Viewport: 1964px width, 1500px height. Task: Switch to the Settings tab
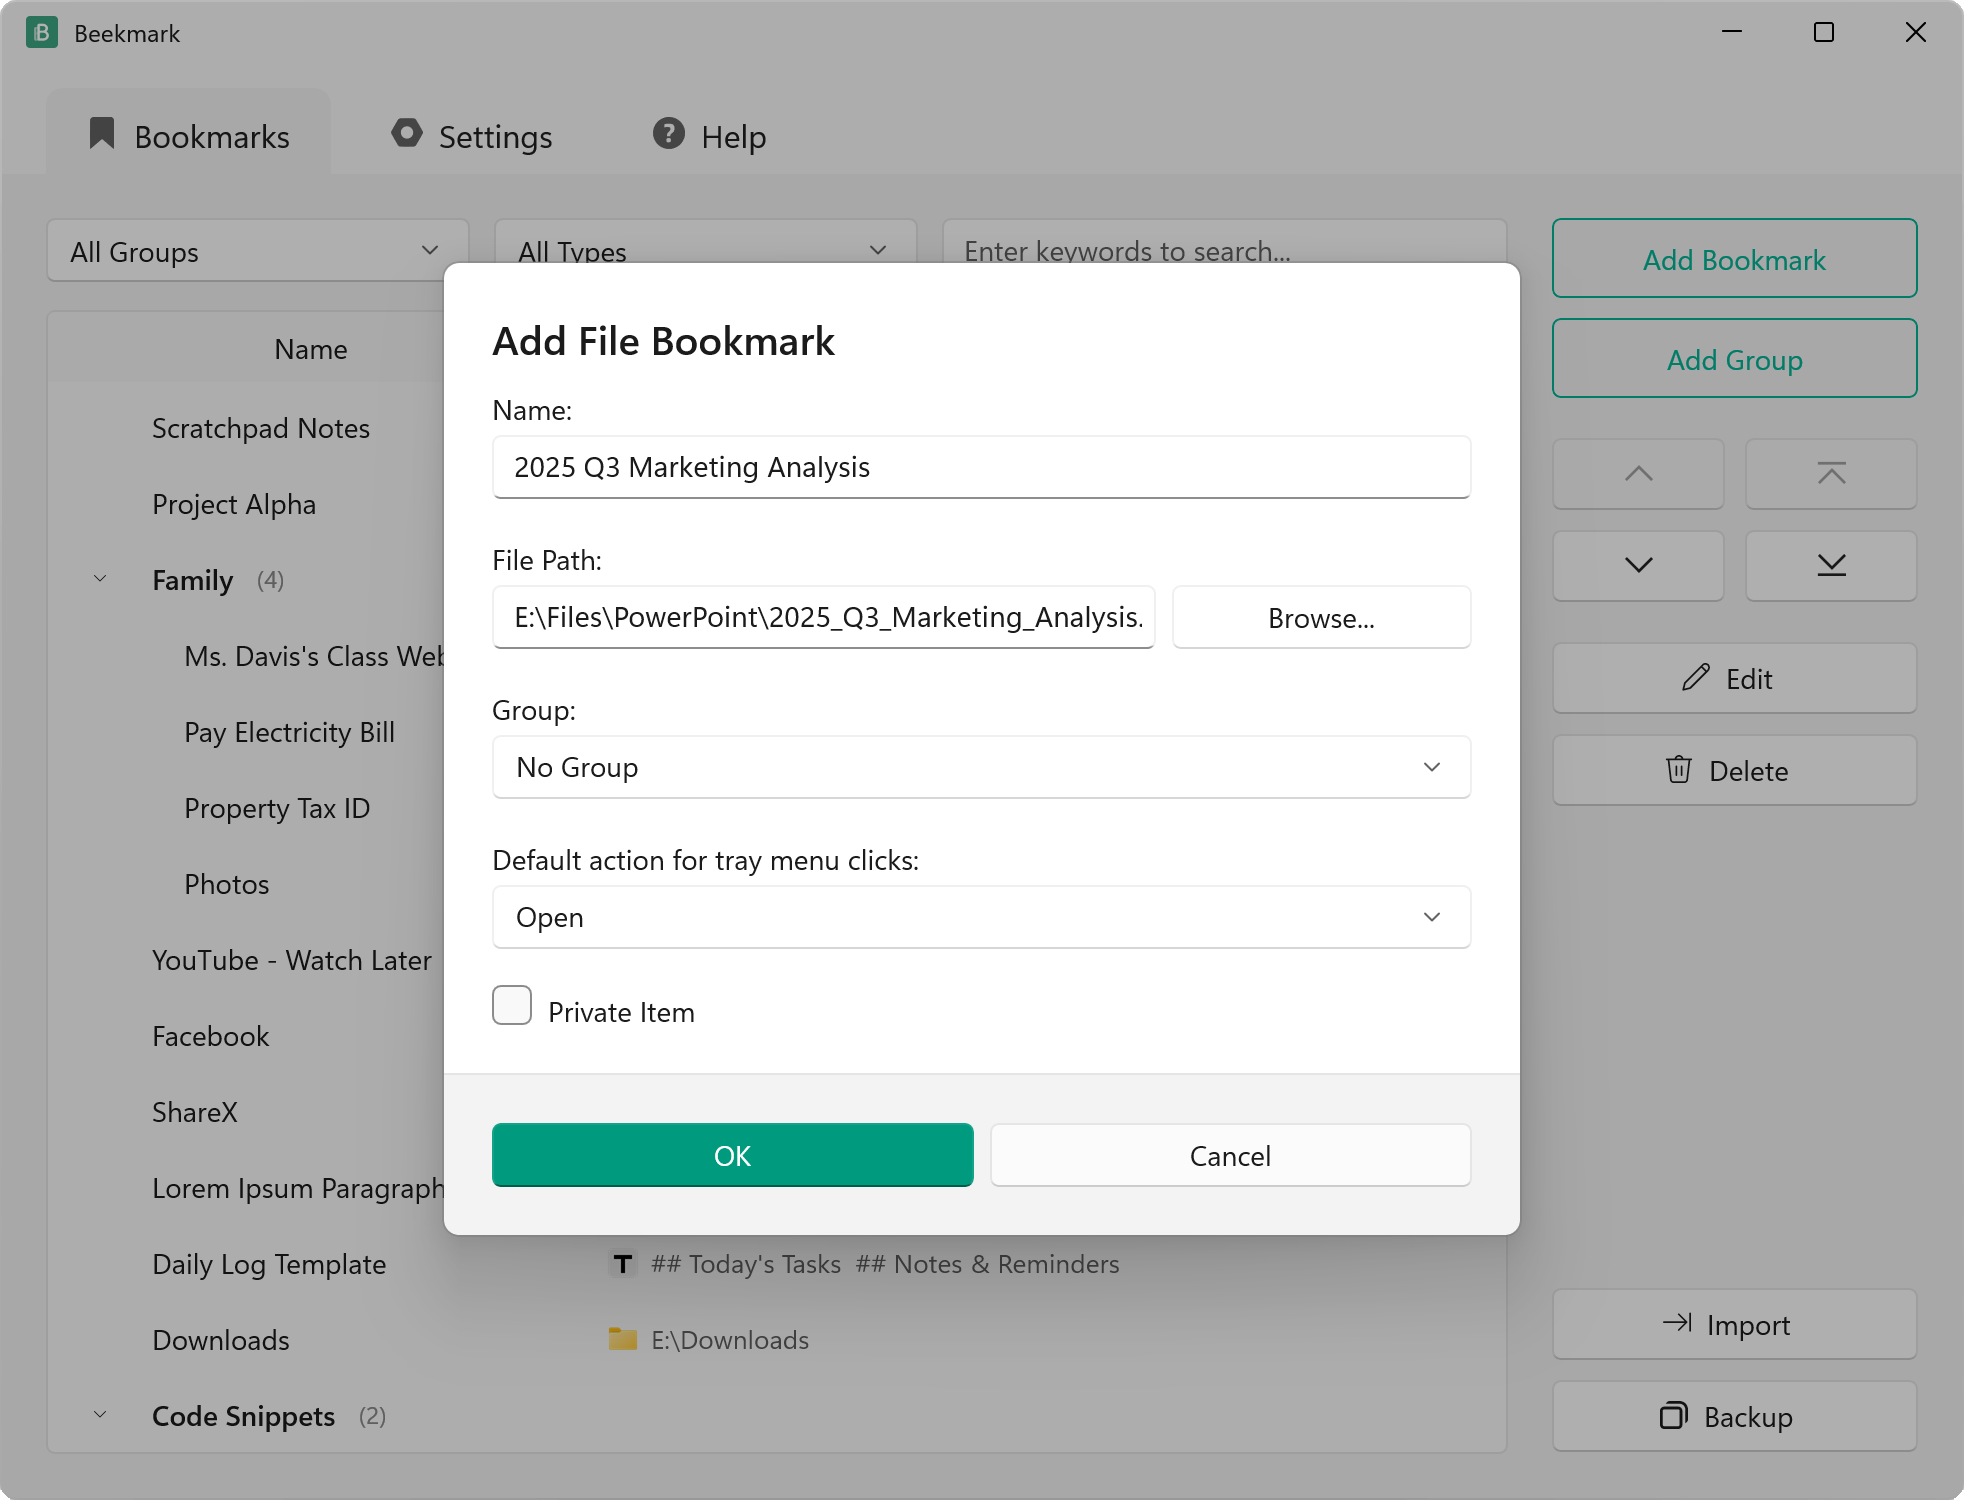[x=472, y=135]
